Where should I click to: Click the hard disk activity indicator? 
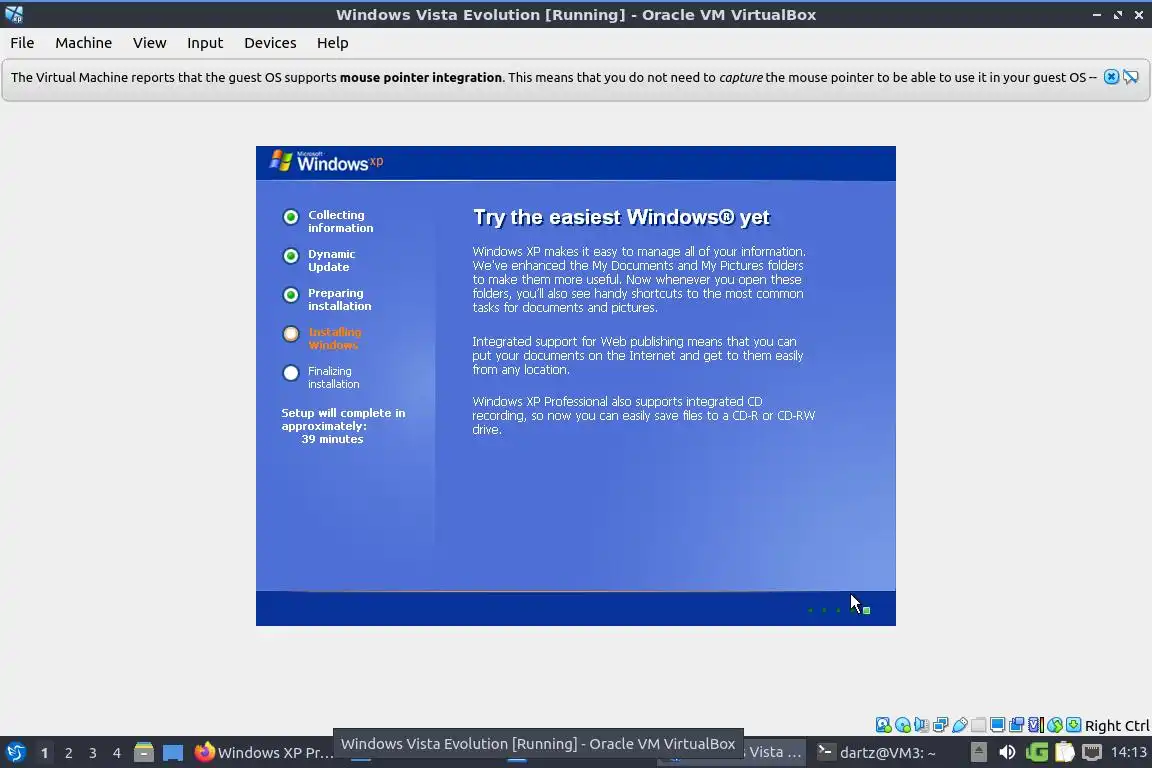[x=884, y=725]
